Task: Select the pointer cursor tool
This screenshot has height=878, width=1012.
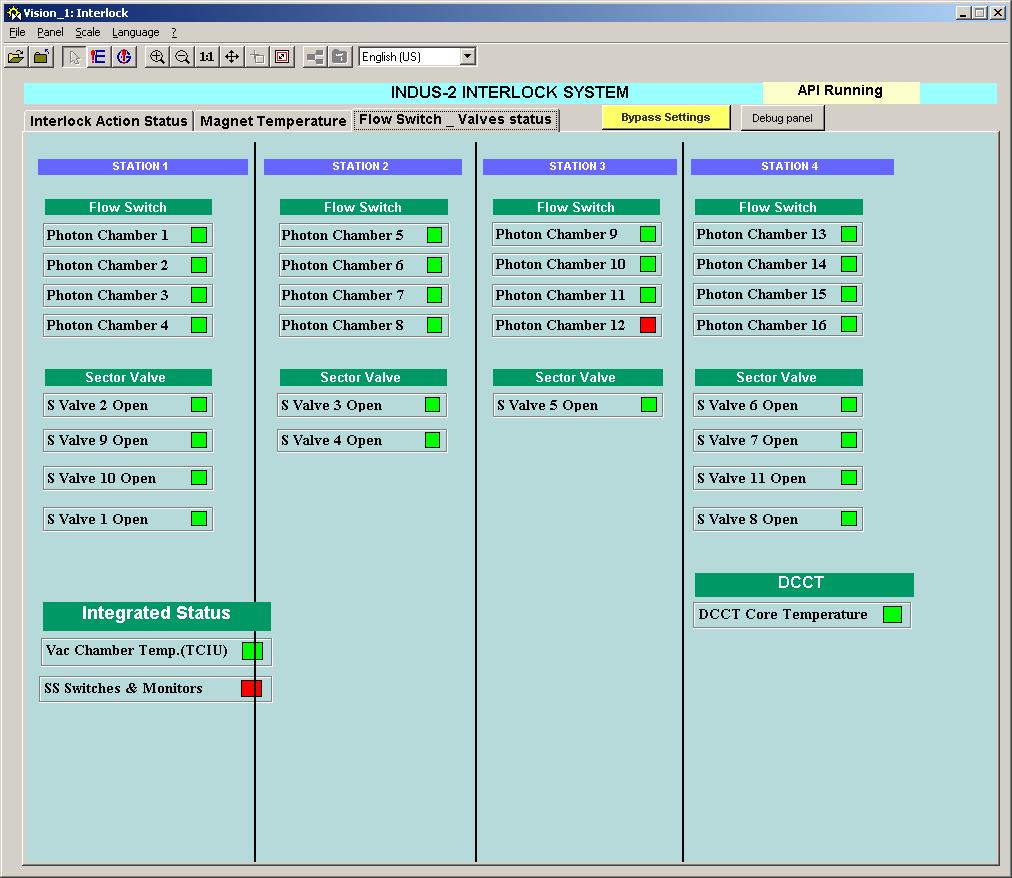Action: 74,57
